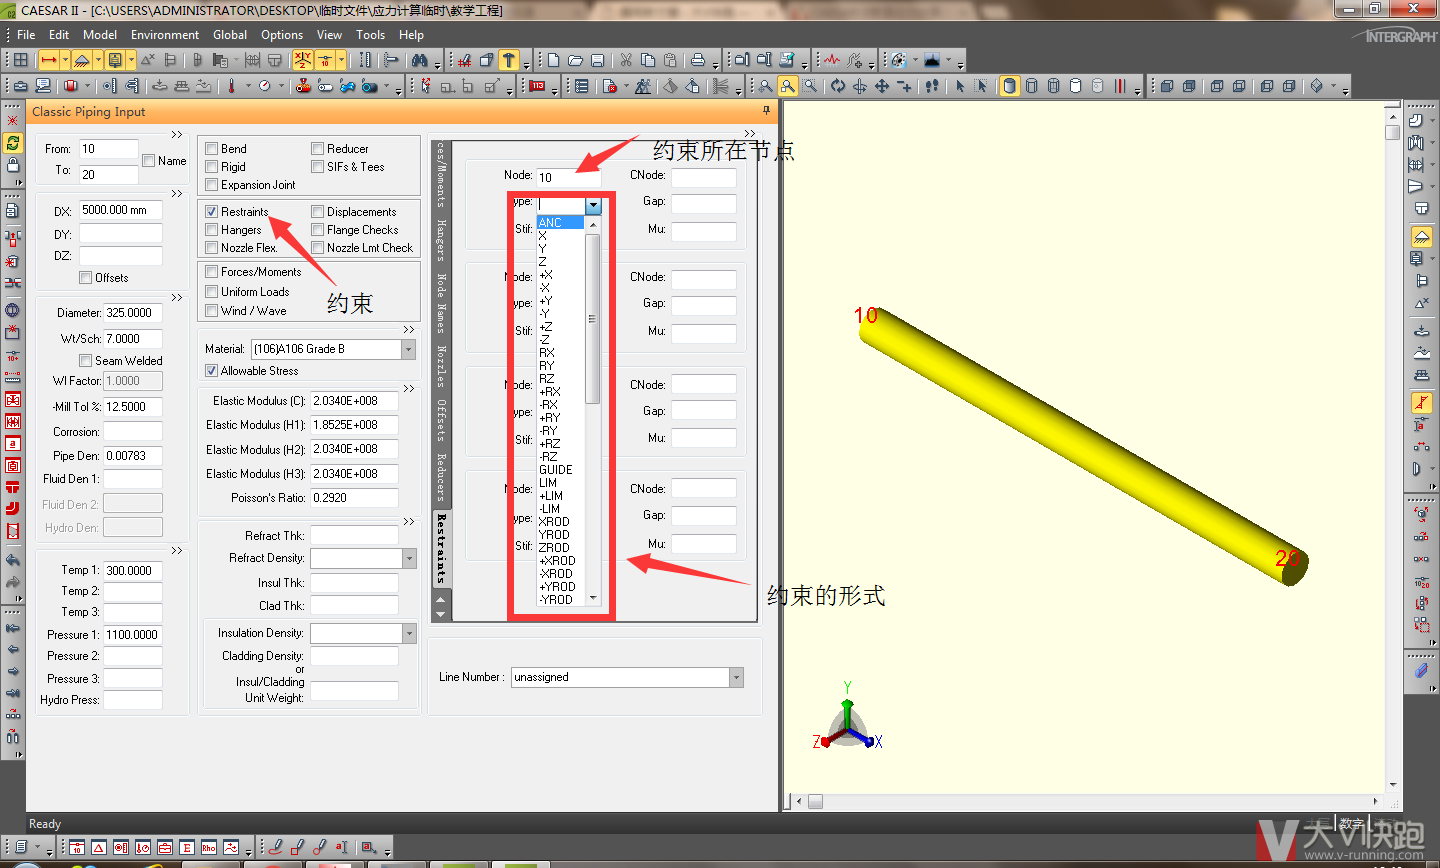
Task: Select the Pan view arrows icon
Action: [882, 86]
